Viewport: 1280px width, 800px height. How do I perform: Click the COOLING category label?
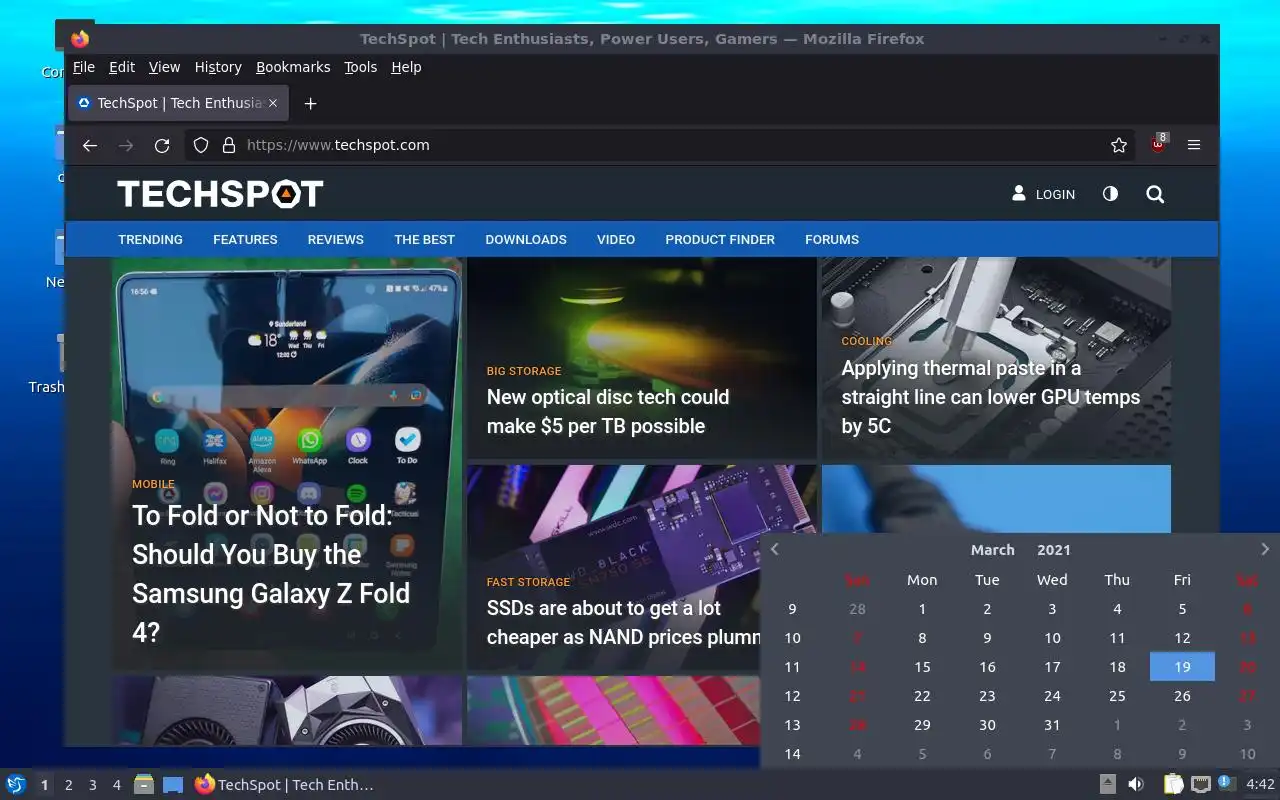pyautogui.click(x=866, y=341)
